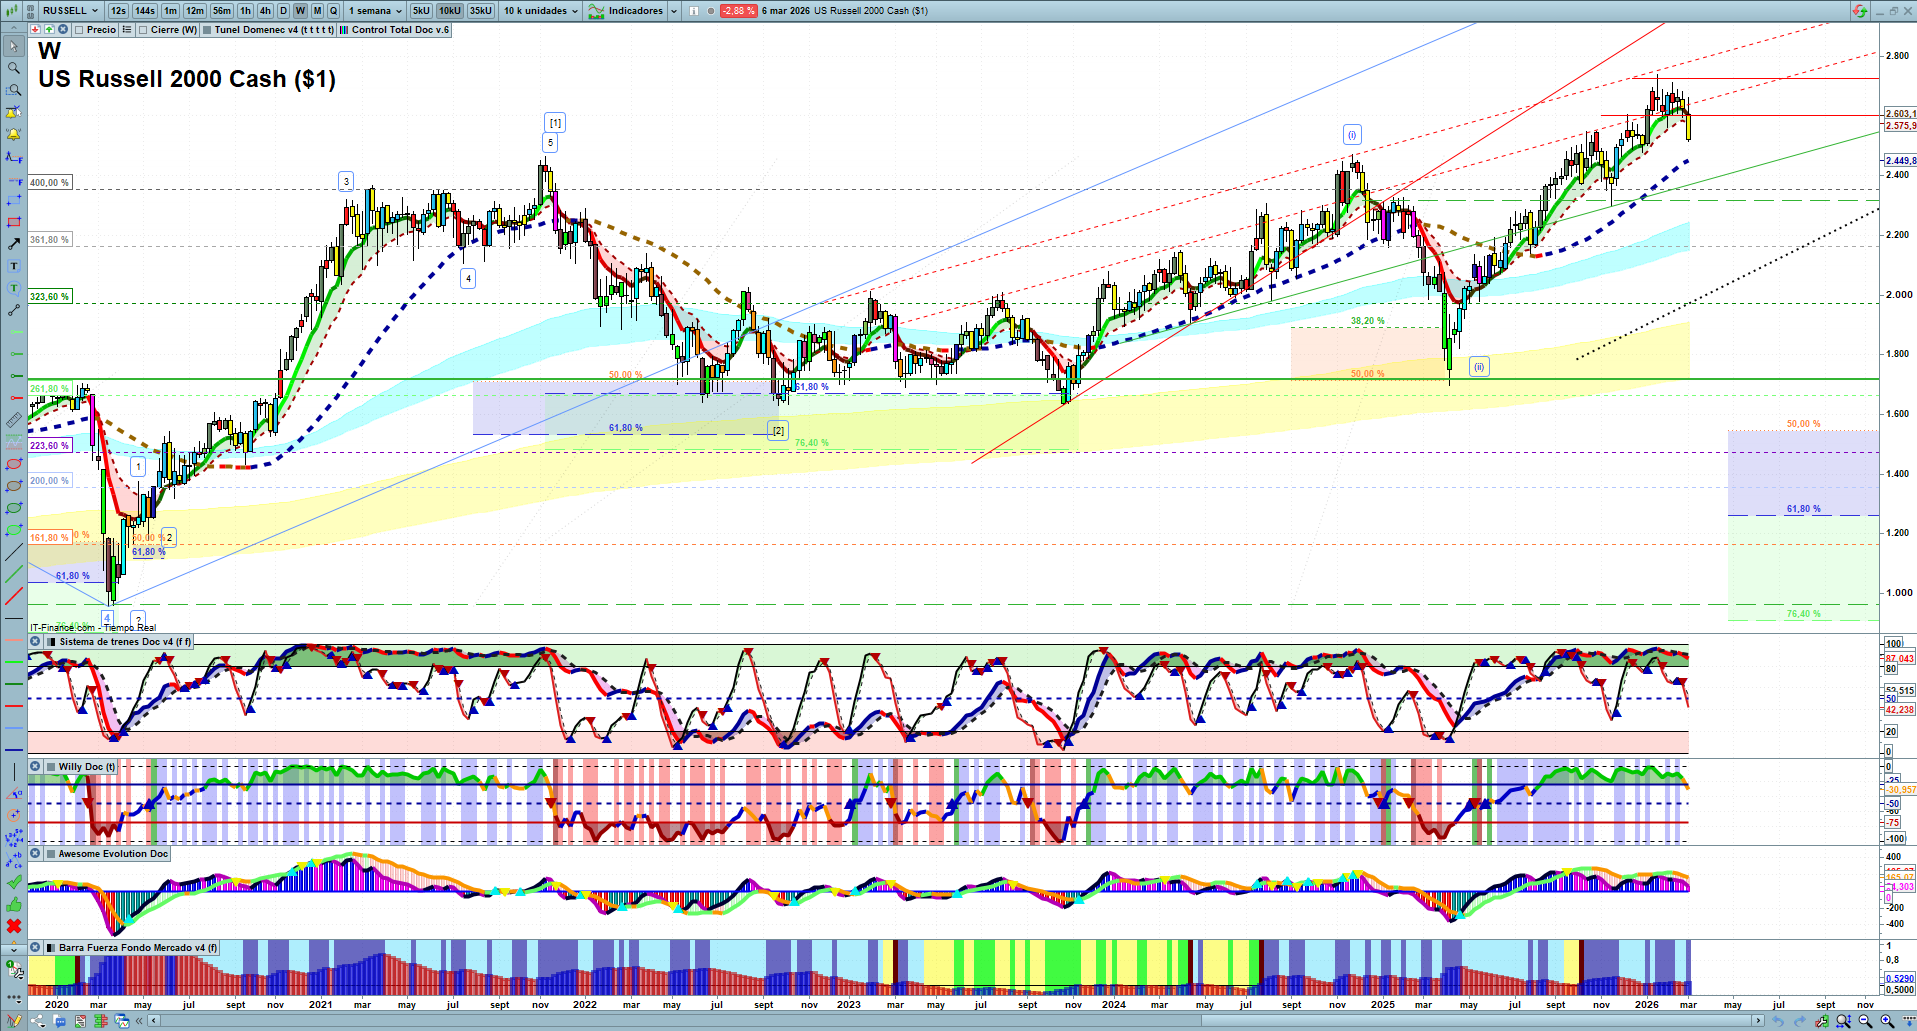Choose the green checkmark tool
Image resolution: width=1917 pixels, height=1031 pixels.
(14, 882)
